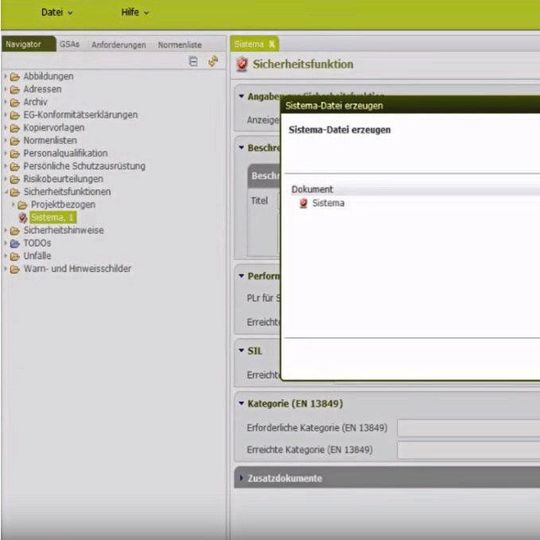Select Risikobeurteilungen in the navigator tree

[x=63, y=179]
